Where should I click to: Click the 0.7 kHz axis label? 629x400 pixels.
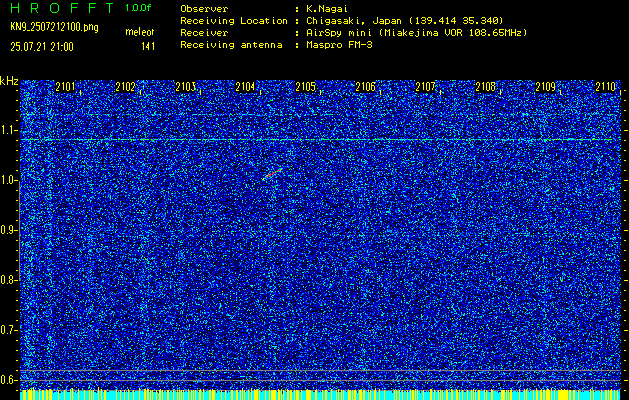point(8,330)
